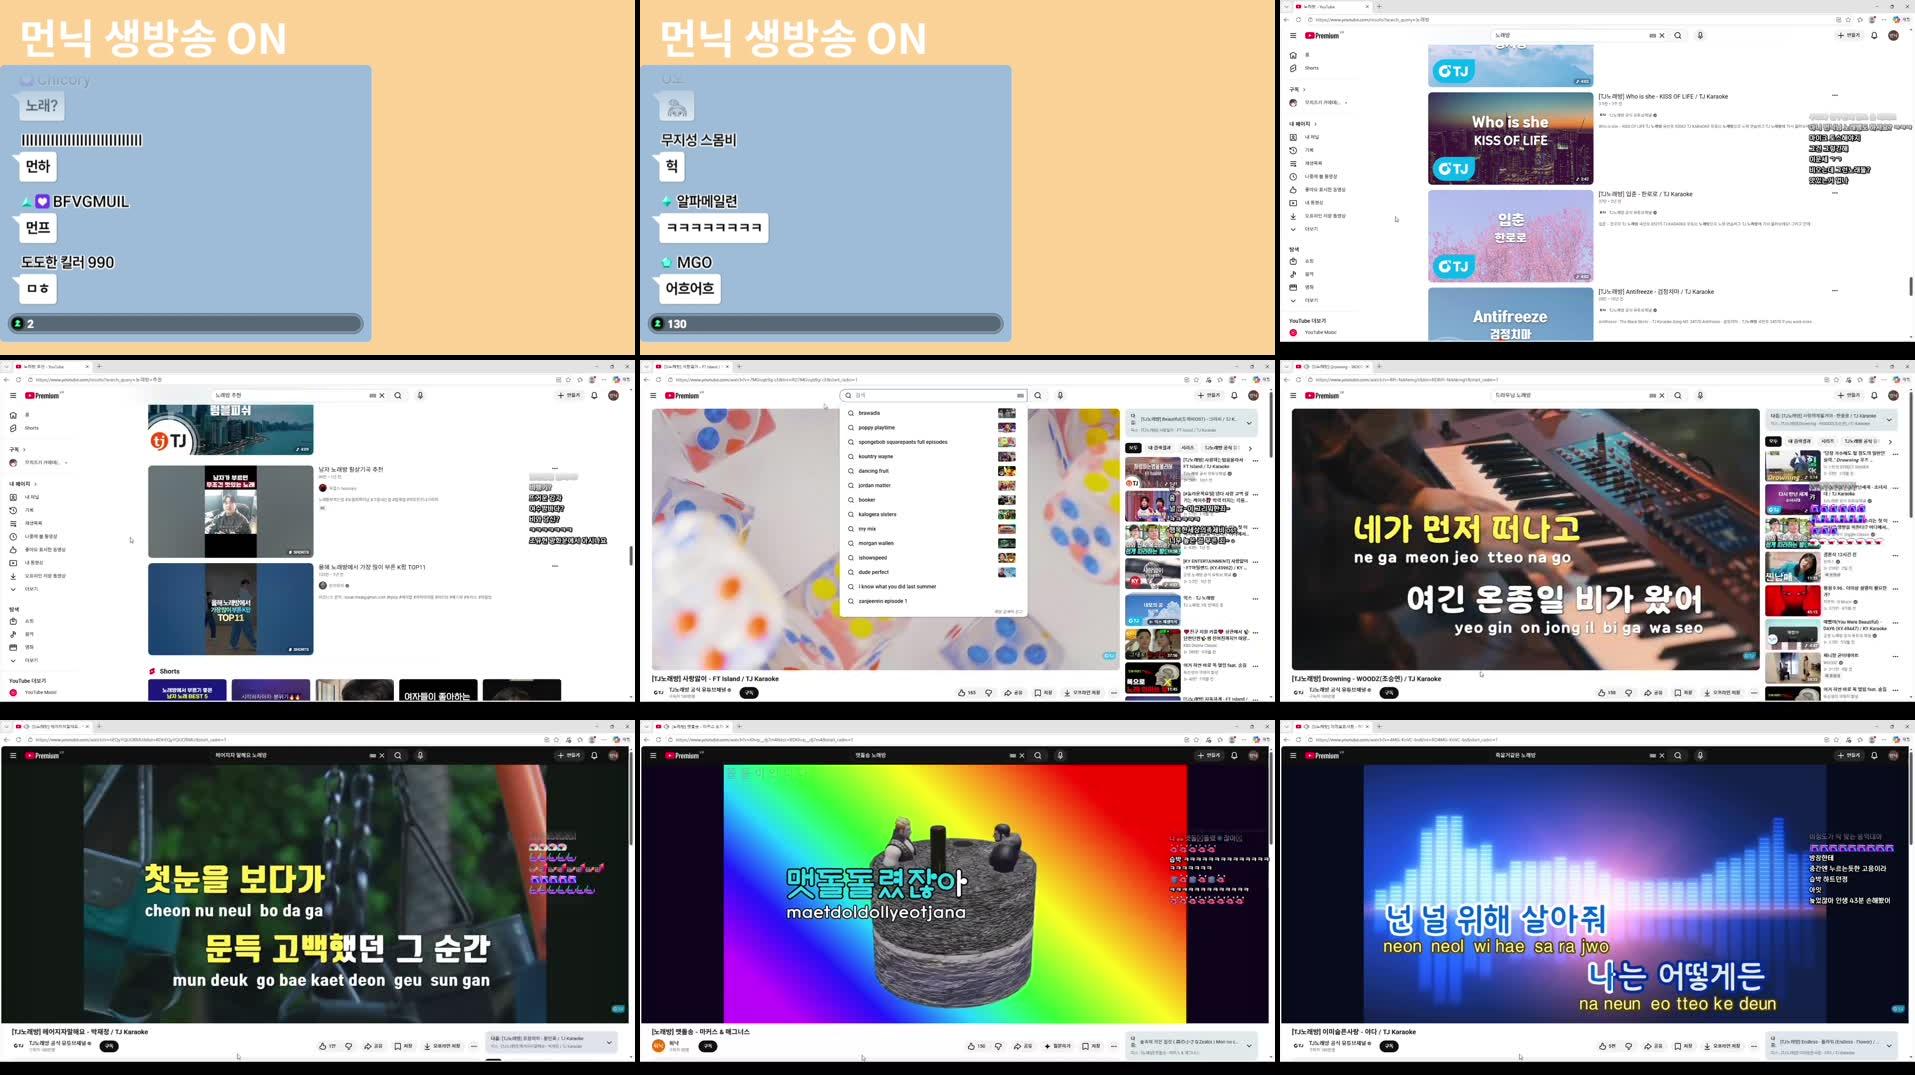Open hamburger menu in Who is she results window
Image resolution: width=1915 pixels, height=1075 pixels.
(x=1293, y=35)
